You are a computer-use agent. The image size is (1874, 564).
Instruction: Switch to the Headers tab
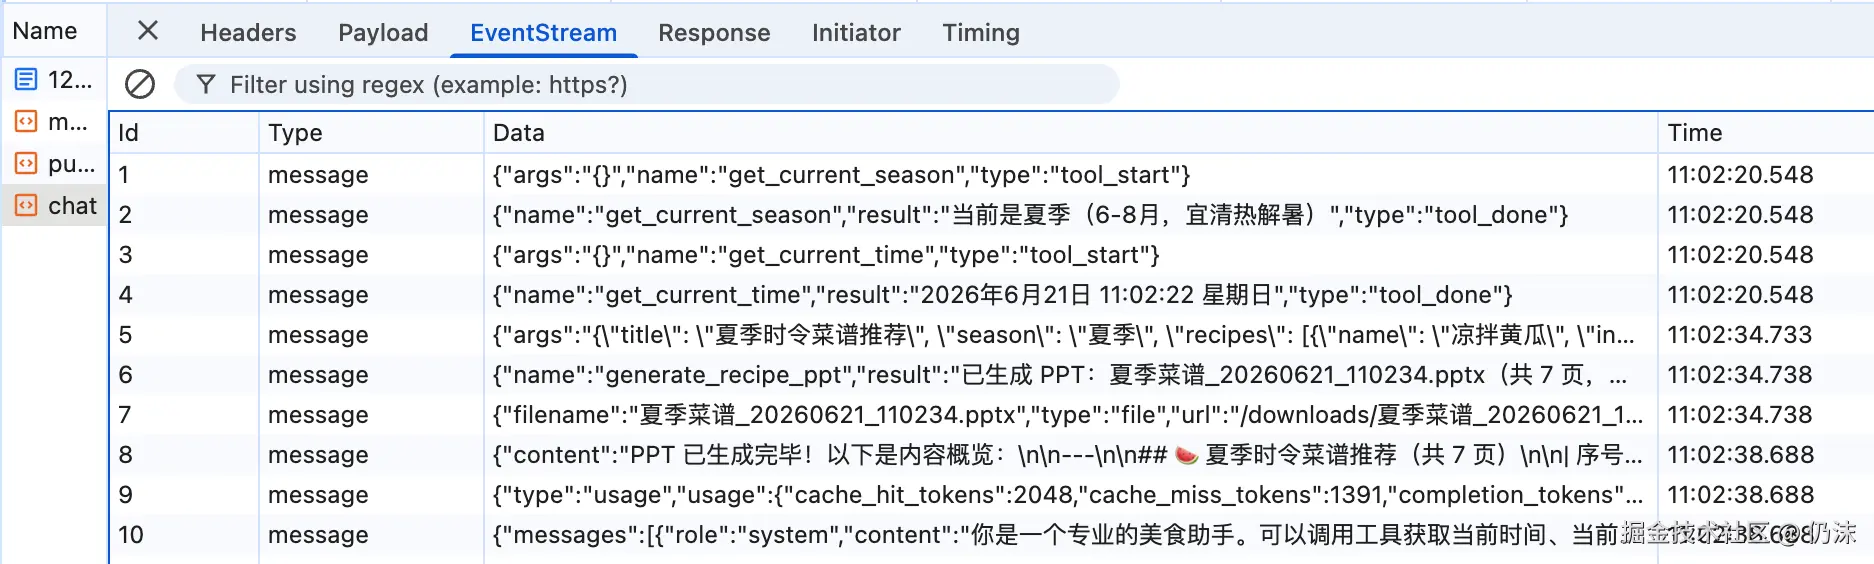pyautogui.click(x=248, y=33)
